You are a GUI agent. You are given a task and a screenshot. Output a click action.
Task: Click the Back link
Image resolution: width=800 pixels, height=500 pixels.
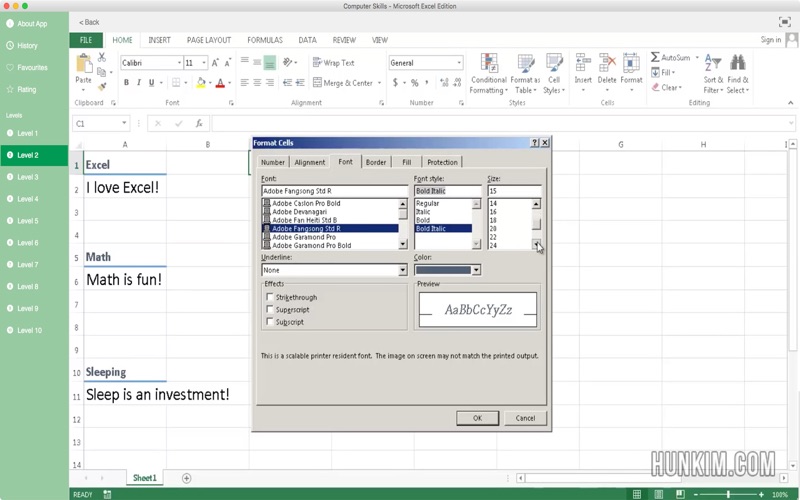(89, 22)
